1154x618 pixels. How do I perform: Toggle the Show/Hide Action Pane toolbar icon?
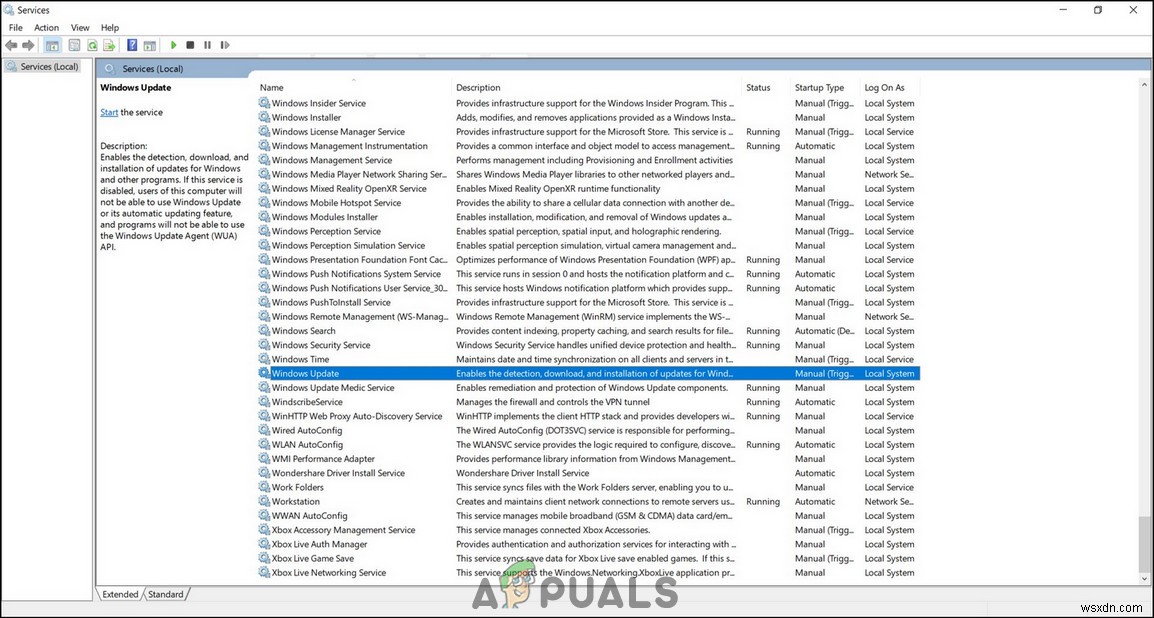[149, 46]
